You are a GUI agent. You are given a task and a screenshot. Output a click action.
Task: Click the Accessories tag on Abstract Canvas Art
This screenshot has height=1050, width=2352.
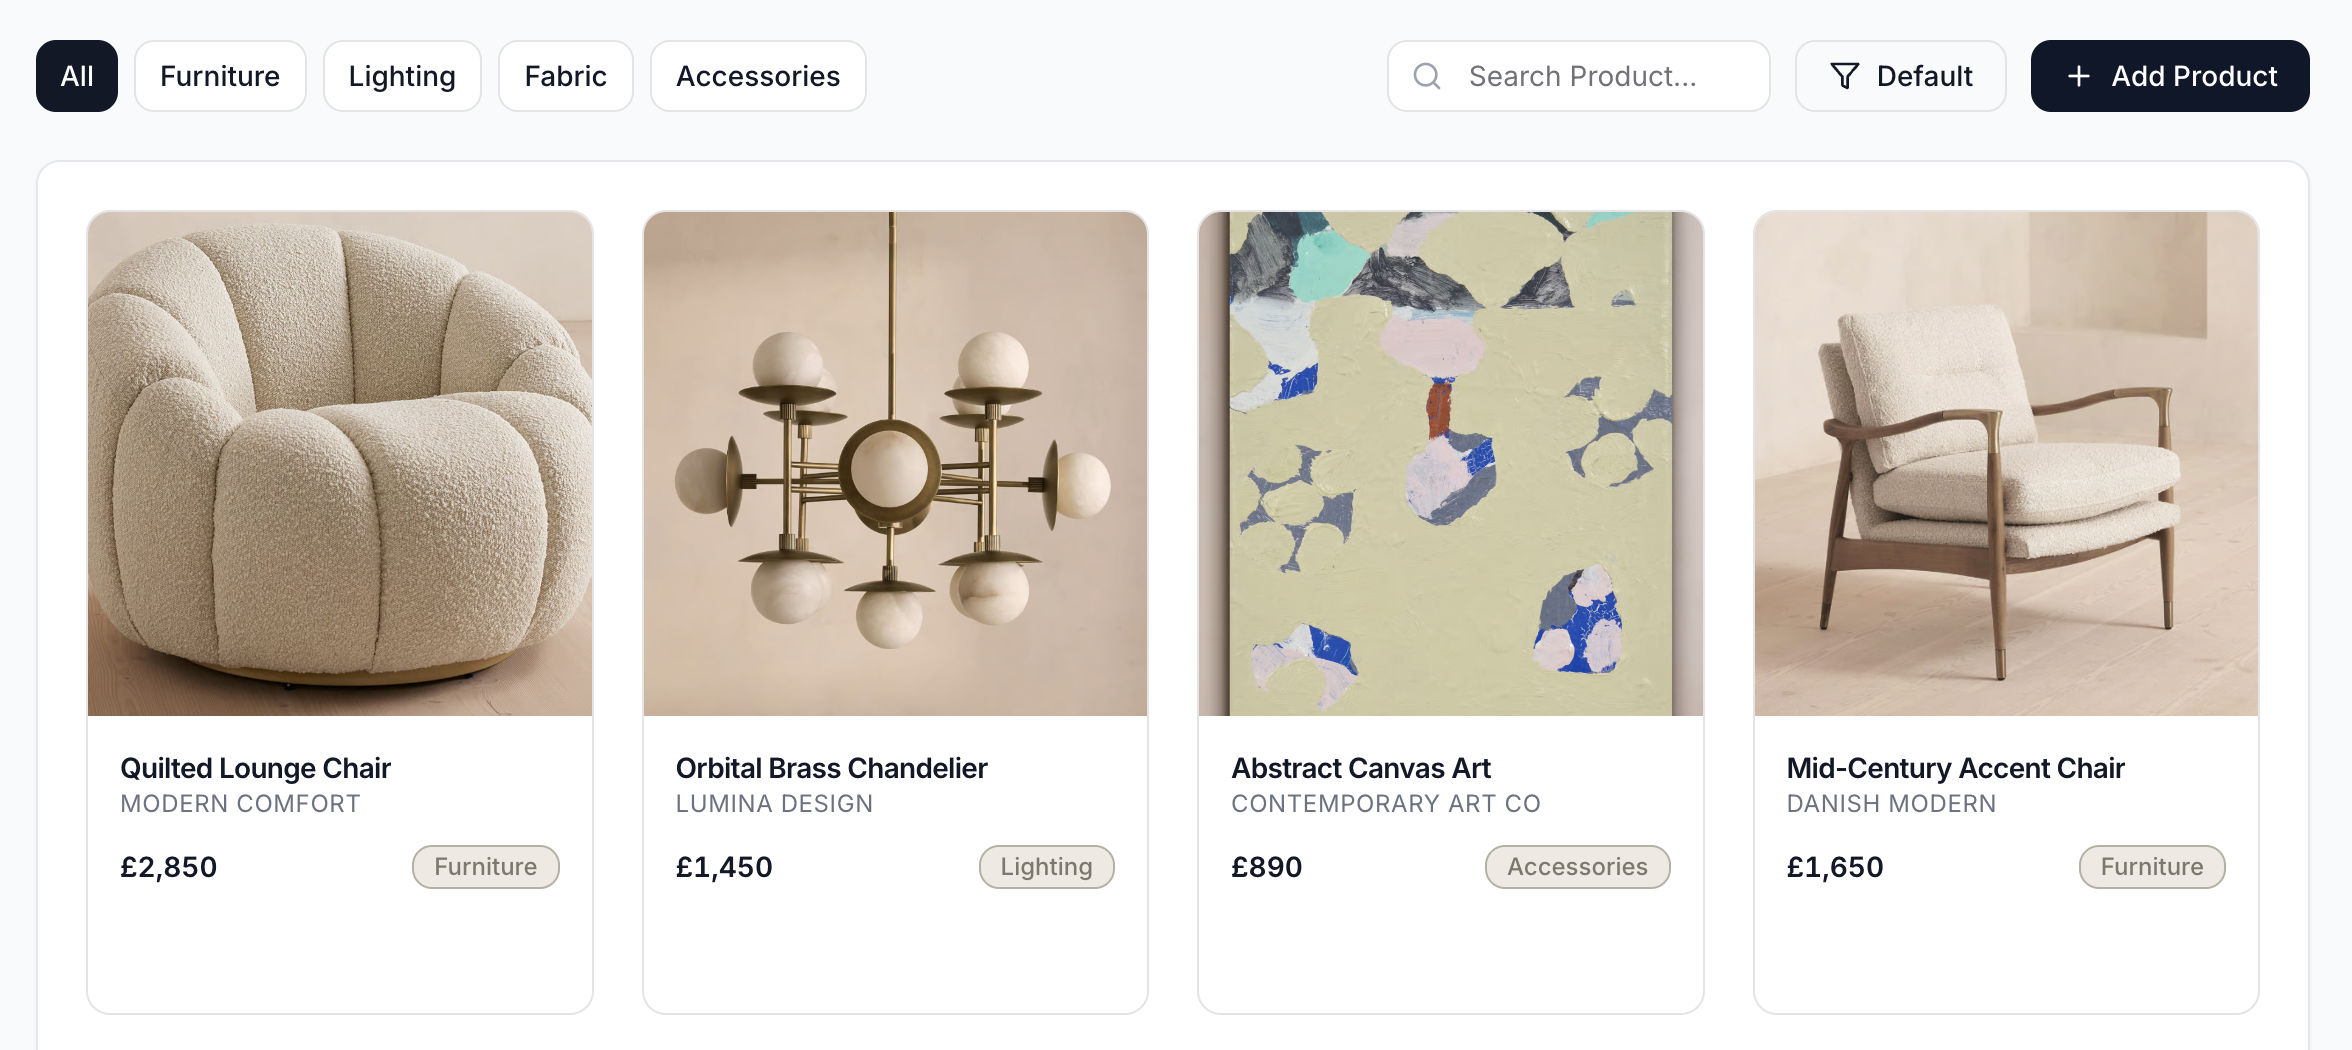pos(1577,867)
